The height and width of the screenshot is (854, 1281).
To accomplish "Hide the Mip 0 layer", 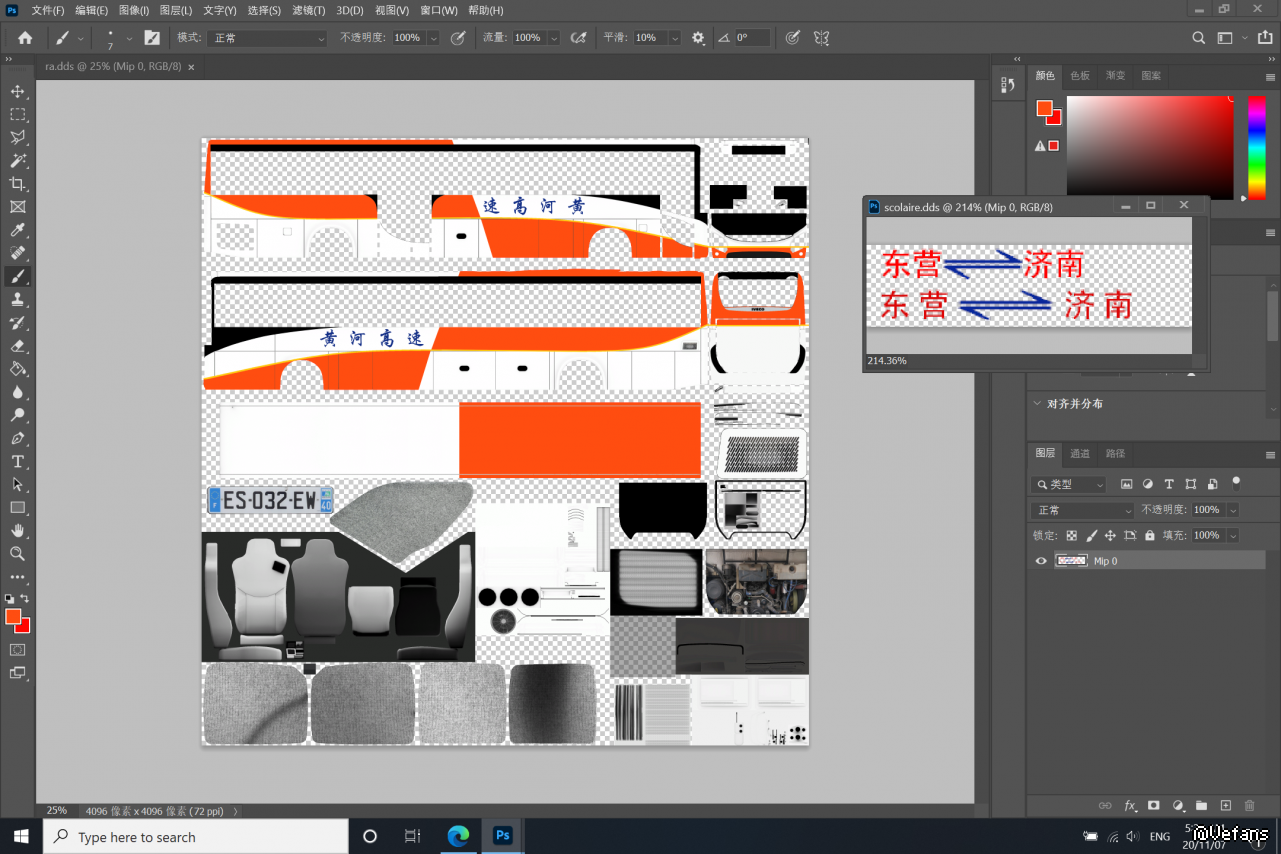I will click(1041, 561).
